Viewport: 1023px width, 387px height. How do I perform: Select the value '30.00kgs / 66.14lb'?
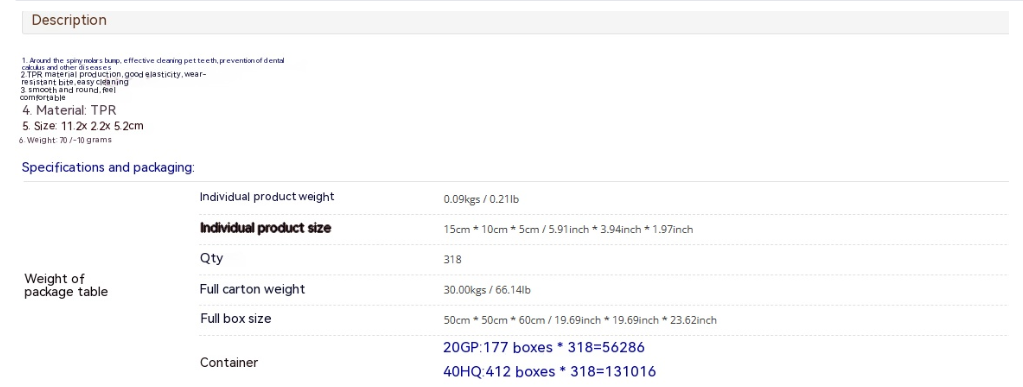(487, 290)
